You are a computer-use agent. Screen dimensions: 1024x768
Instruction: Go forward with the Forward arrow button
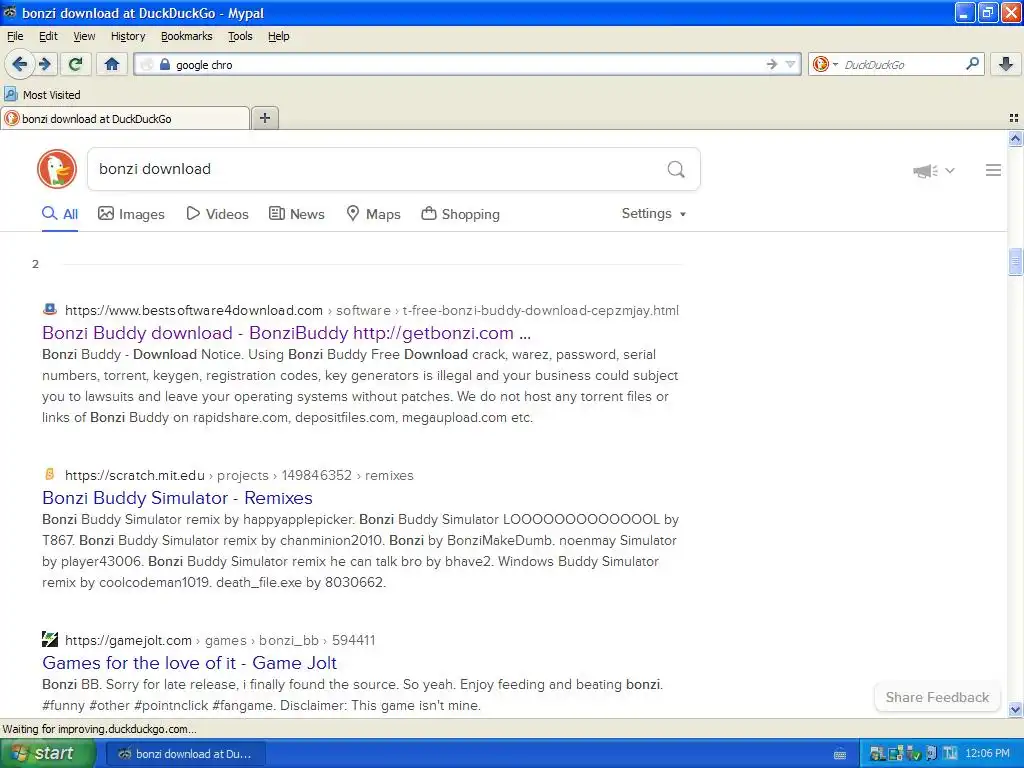[x=45, y=64]
